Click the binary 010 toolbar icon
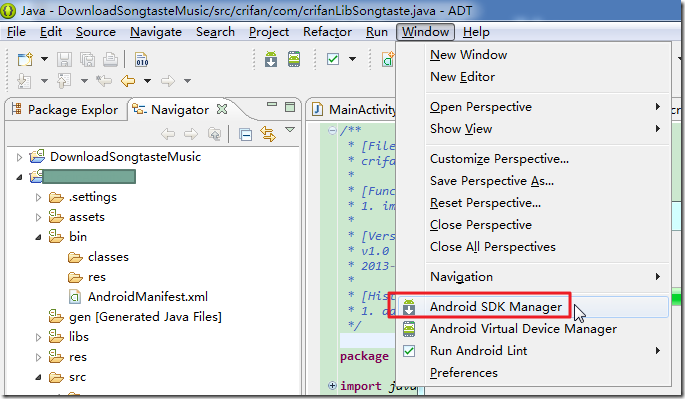The image size is (685, 399). [142, 59]
